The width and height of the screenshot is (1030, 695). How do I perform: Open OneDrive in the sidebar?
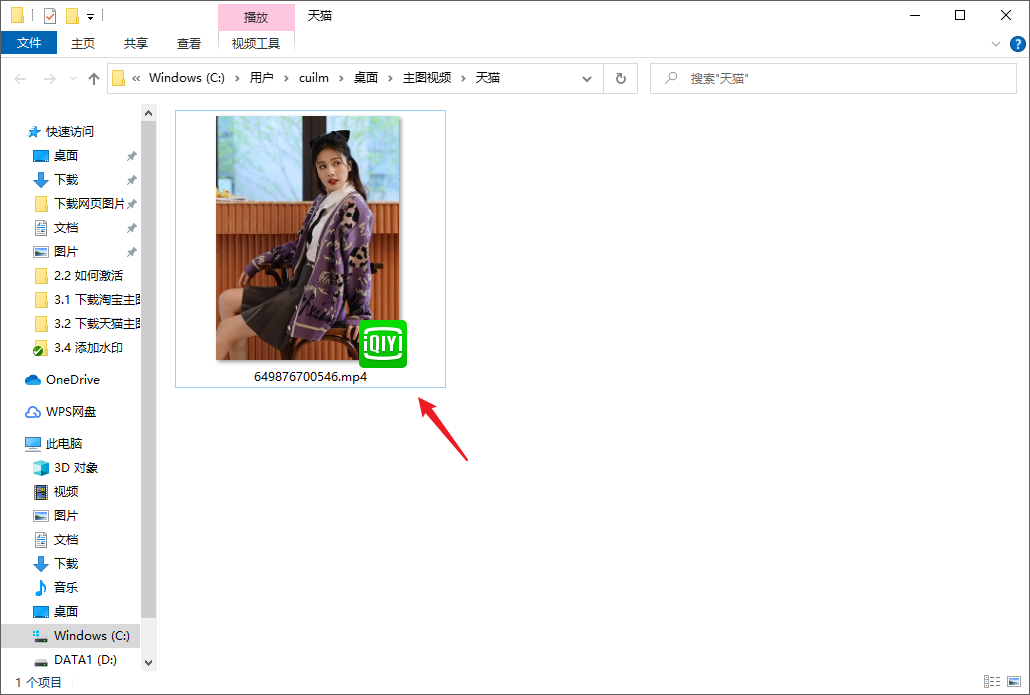point(72,380)
